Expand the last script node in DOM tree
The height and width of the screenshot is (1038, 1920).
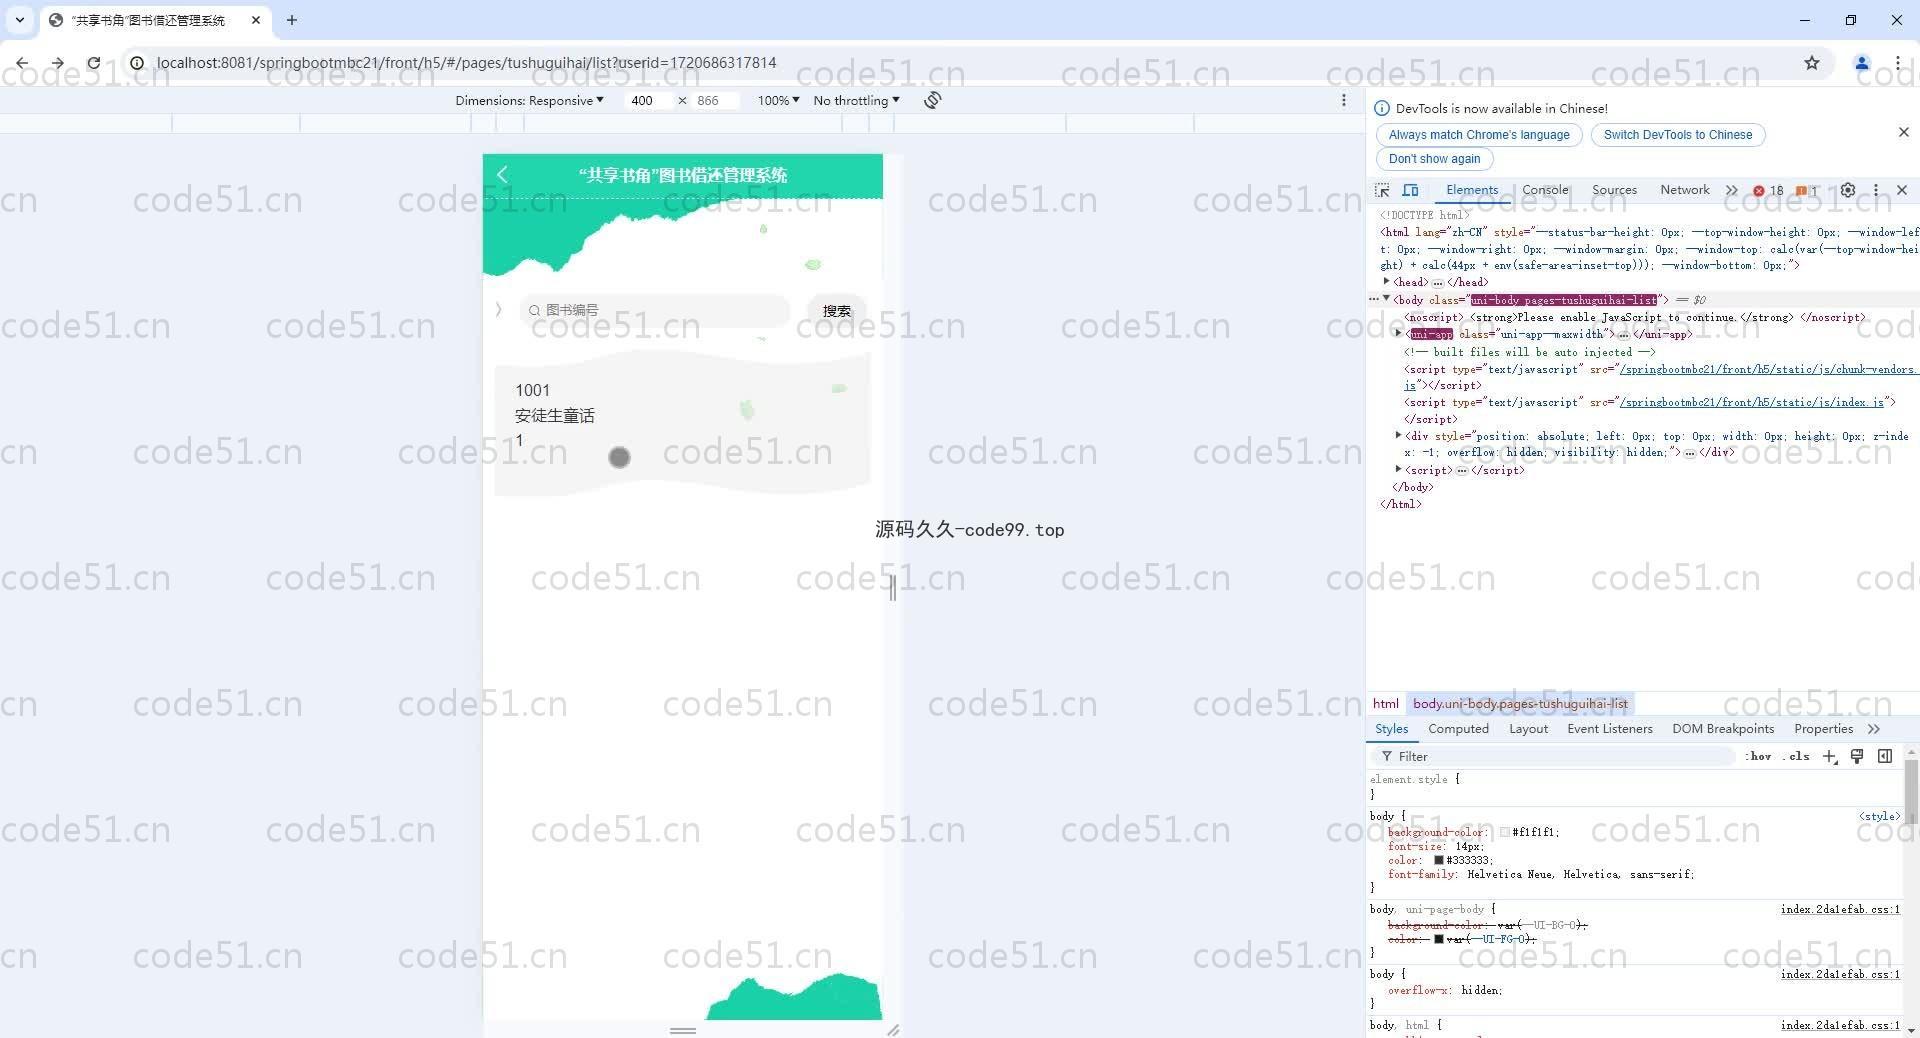pos(1398,469)
